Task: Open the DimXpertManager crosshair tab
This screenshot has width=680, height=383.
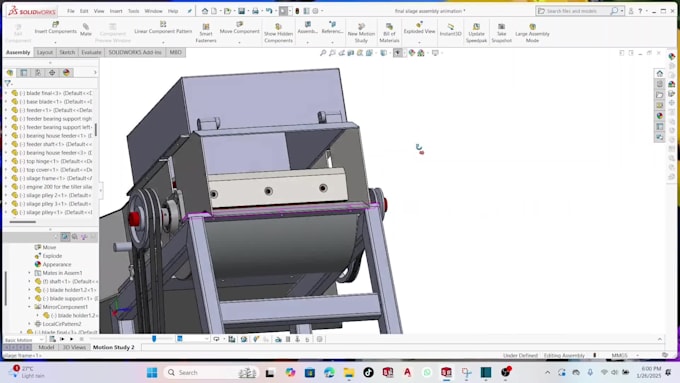Action: [x=52, y=72]
